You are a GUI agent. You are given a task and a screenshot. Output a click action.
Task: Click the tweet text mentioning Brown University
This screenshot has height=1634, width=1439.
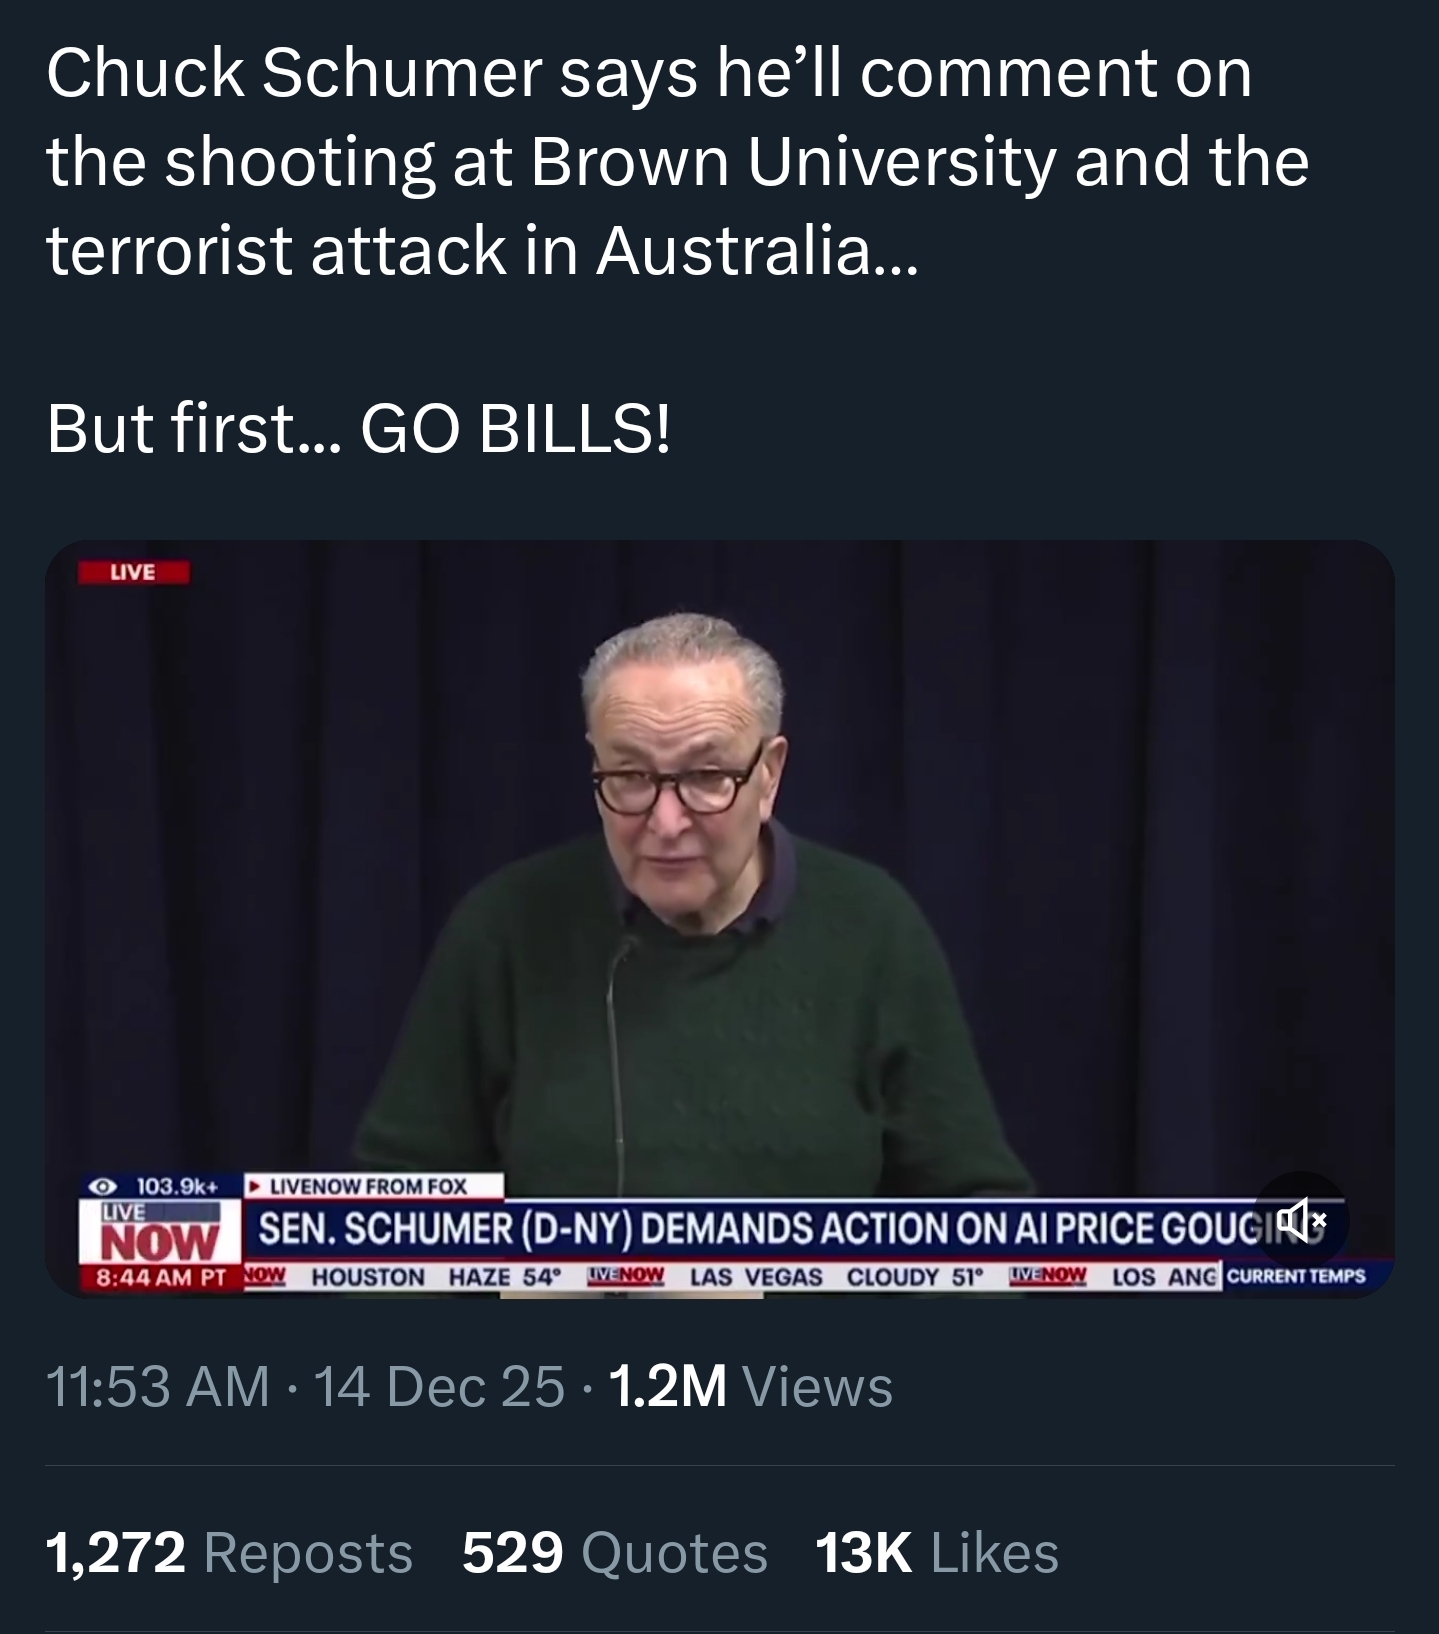[x=677, y=162]
